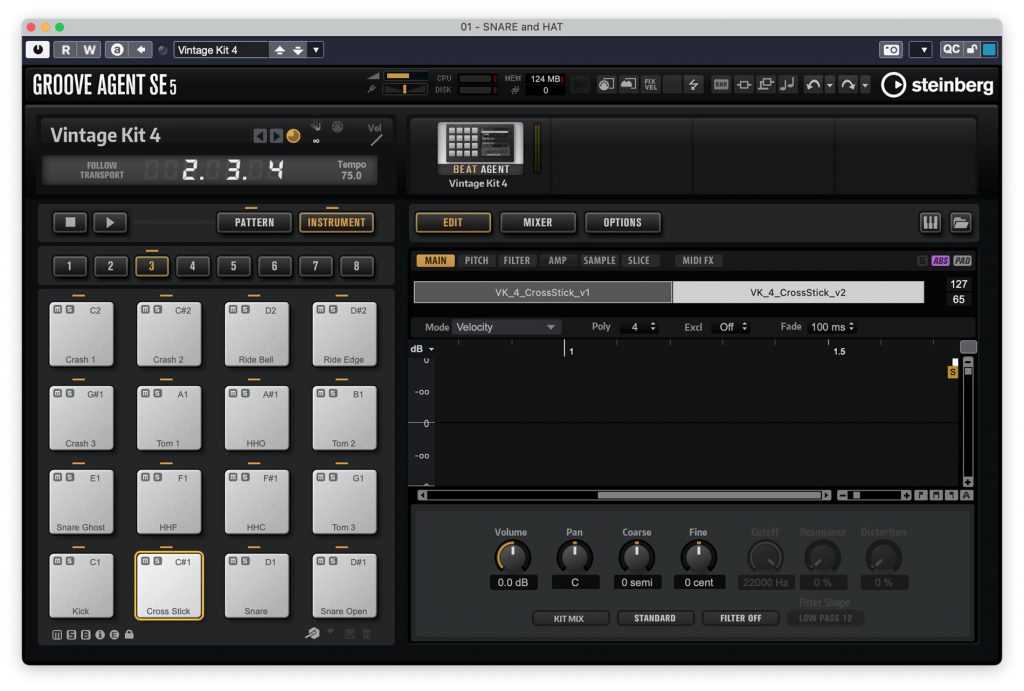Open the plug-in snapshot camera icon
The image size is (1024, 691).
891,50
